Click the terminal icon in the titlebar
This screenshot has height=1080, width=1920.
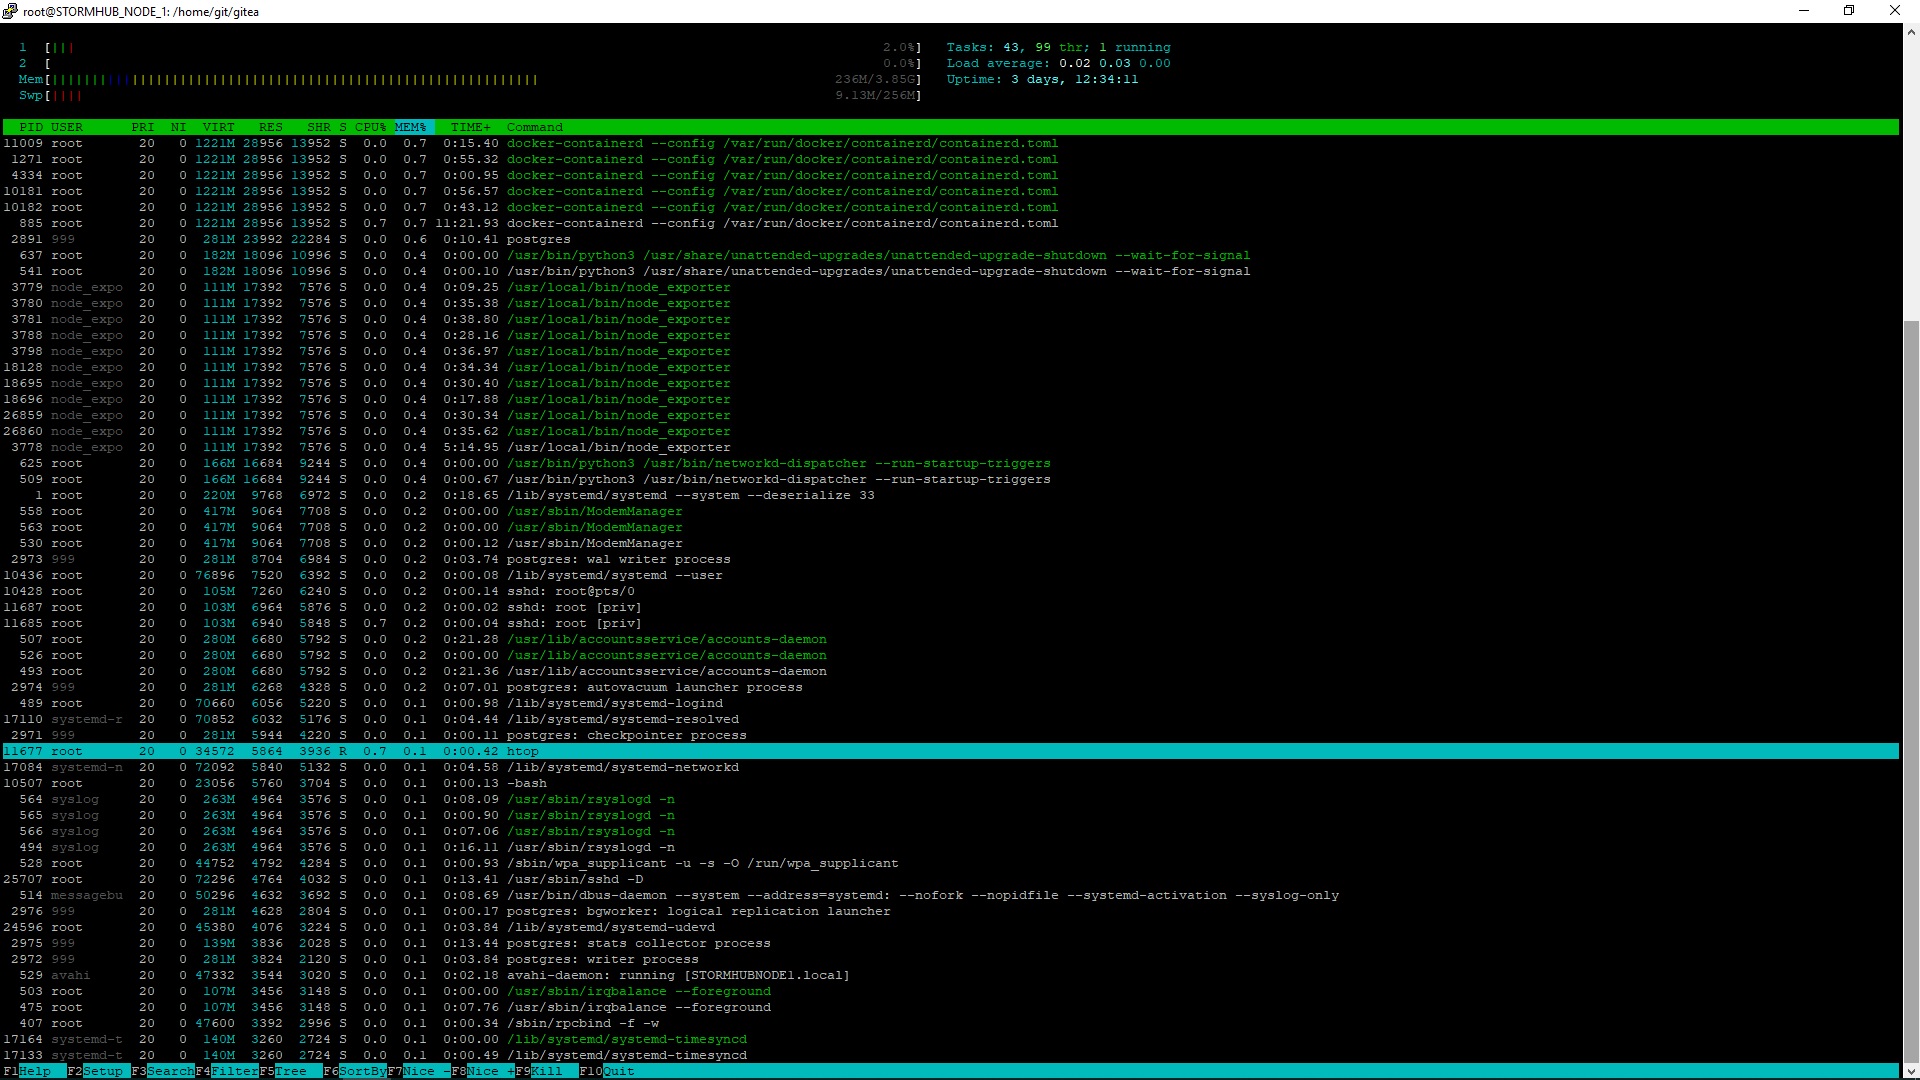(8, 11)
